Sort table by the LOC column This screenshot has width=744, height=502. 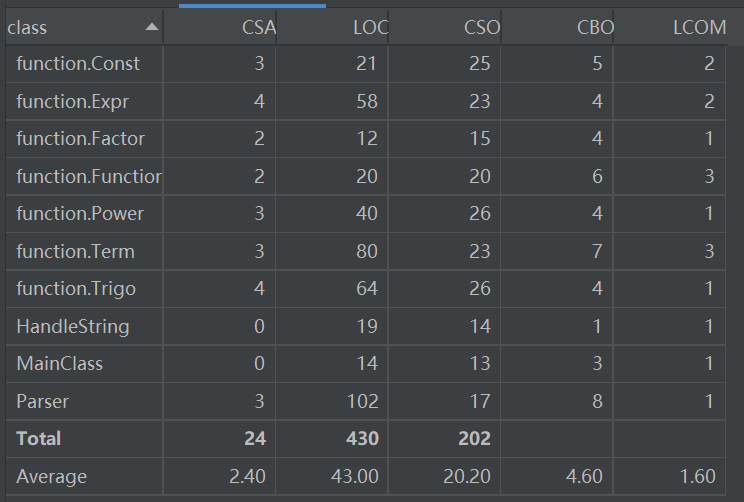(x=332, y=28)
